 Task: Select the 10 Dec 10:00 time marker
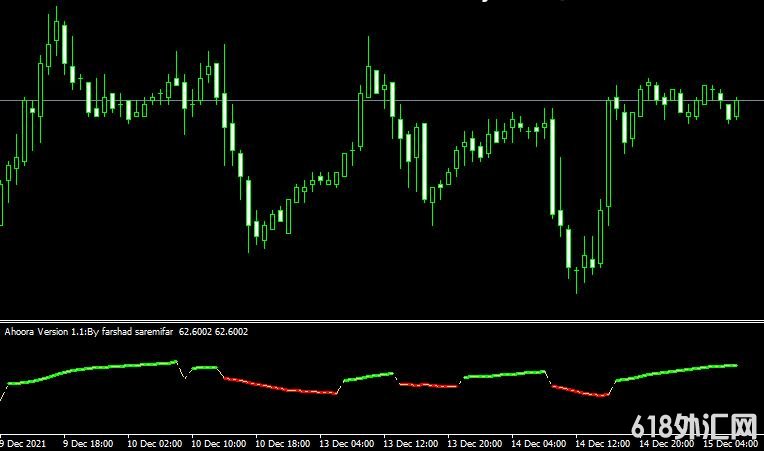pos(219,442)
